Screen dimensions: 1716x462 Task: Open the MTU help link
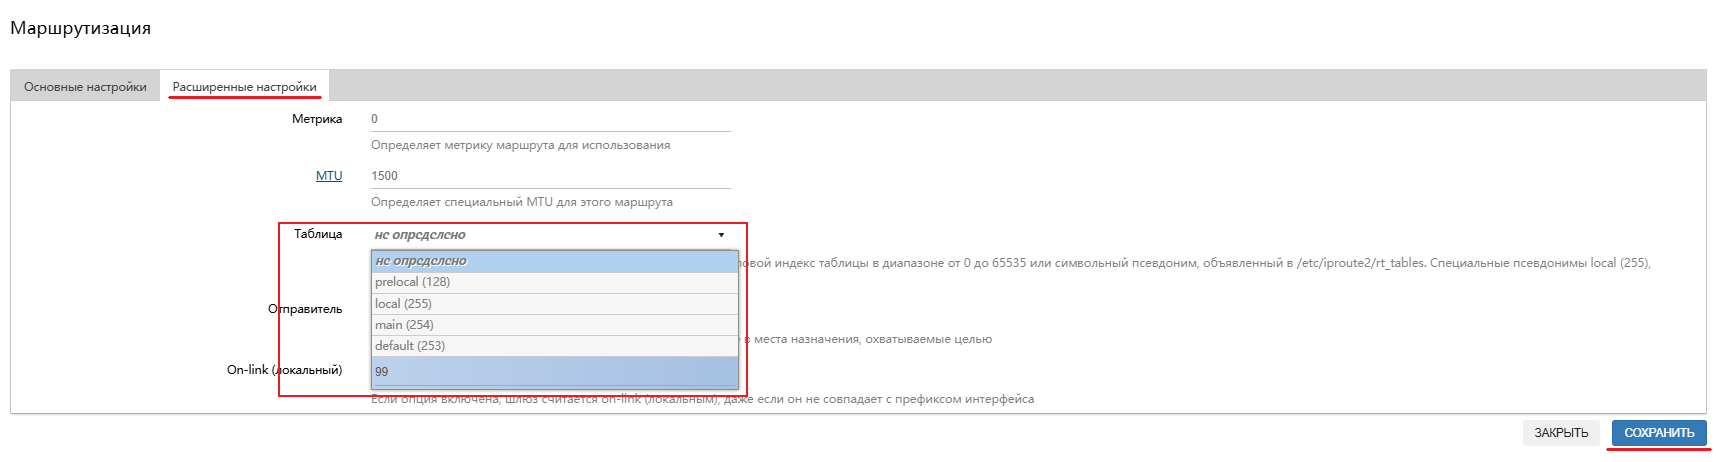[329, 176]
